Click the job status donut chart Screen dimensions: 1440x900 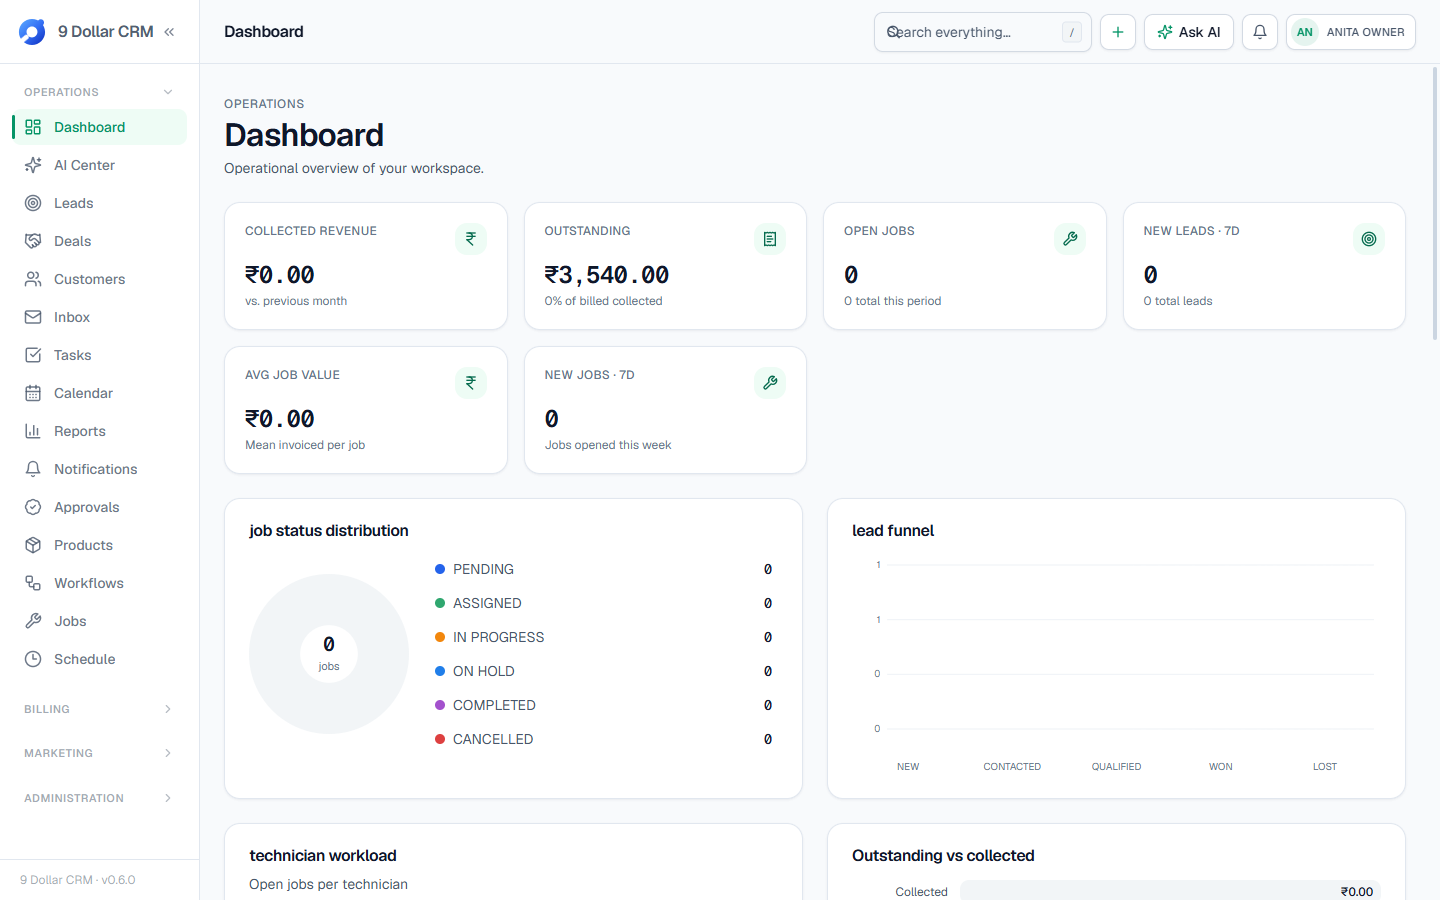329,654
